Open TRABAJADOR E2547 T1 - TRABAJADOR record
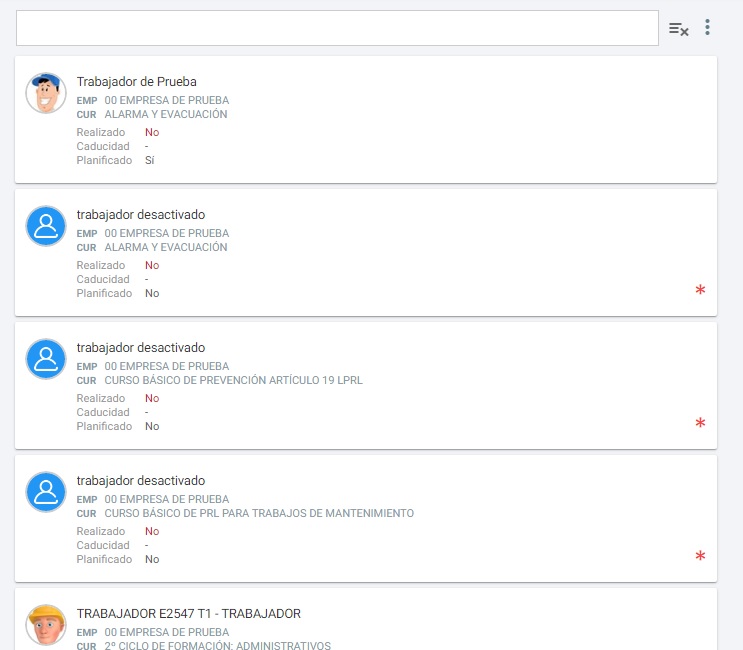Screen dimensions: 743x650 tap(188, 614)
